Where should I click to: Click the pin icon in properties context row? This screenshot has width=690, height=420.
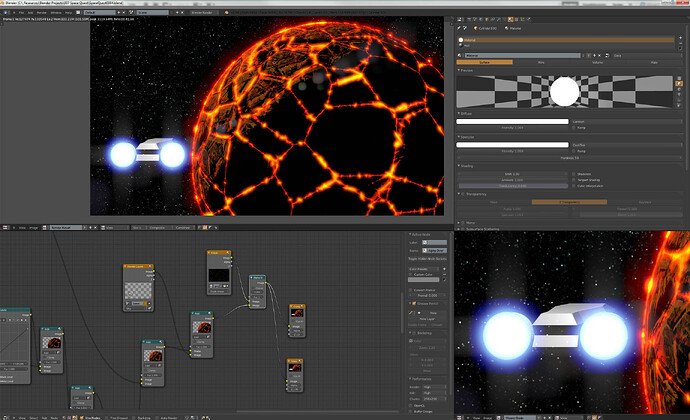click(459, 28)
